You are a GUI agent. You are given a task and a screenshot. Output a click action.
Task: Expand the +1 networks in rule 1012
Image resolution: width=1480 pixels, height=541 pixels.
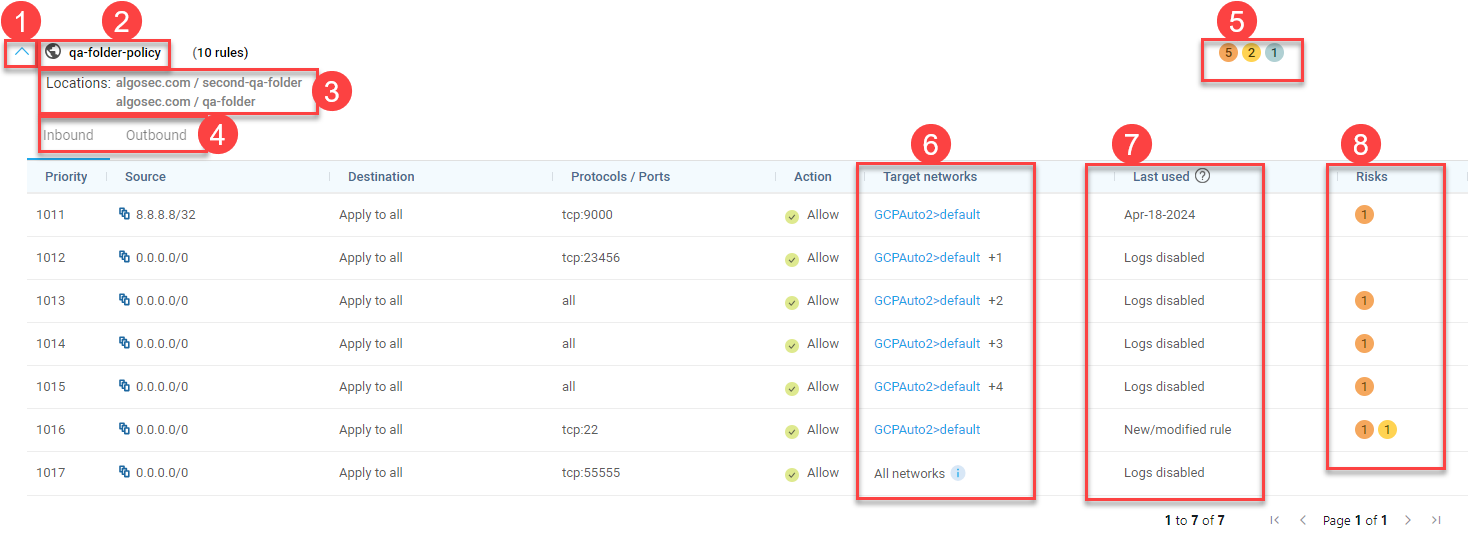click(995, 258)
